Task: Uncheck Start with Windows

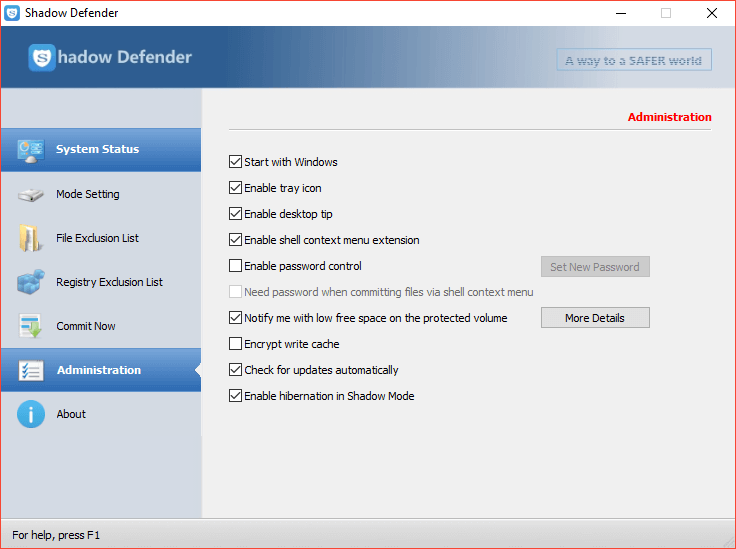Action: click(236, 162)
